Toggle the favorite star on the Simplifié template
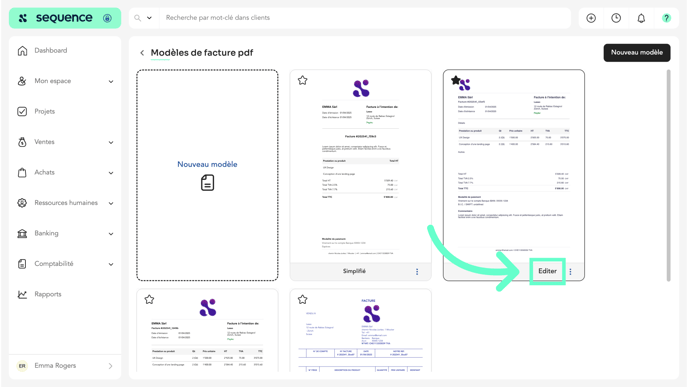 pos(302,80)
